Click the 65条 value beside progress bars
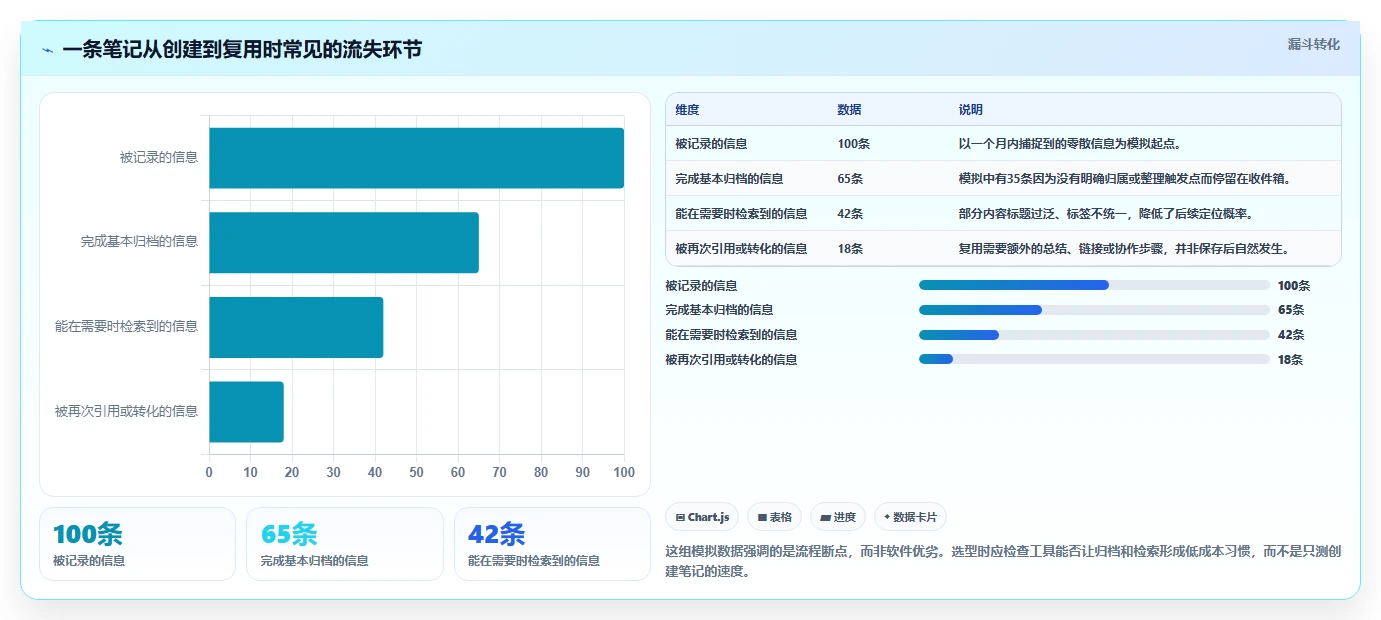 point(1291,310)
